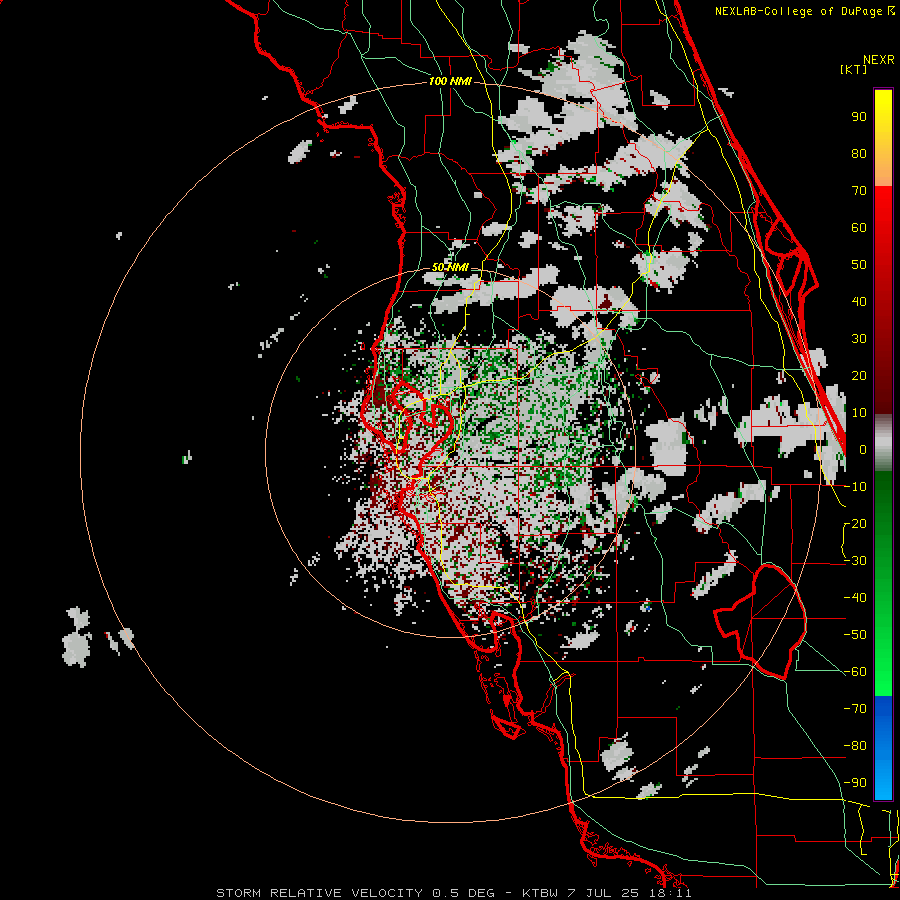Screen dimensions: 900x900
Task: Click the positive 70 scale label
Action: click(x=859, y=191)
